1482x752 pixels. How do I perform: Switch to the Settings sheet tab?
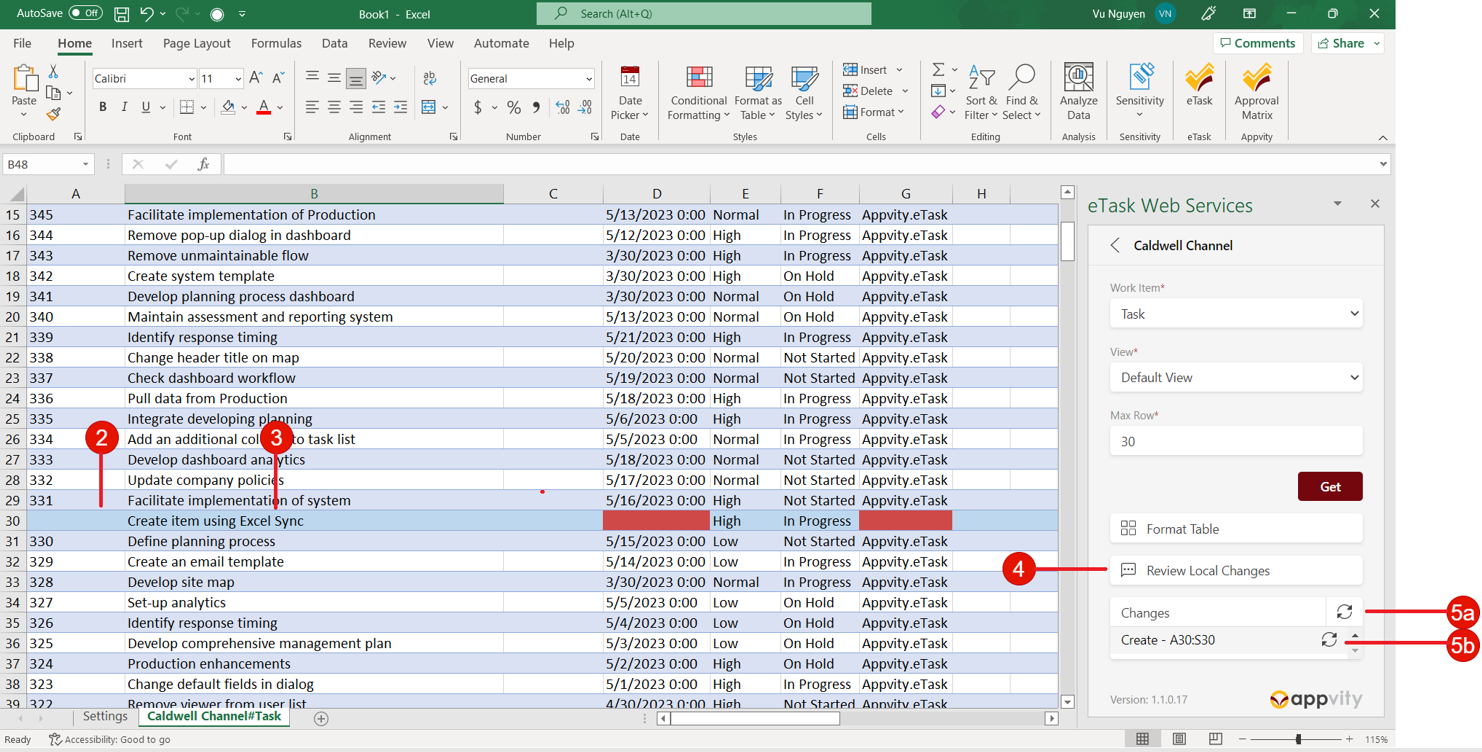coord(105,717)
